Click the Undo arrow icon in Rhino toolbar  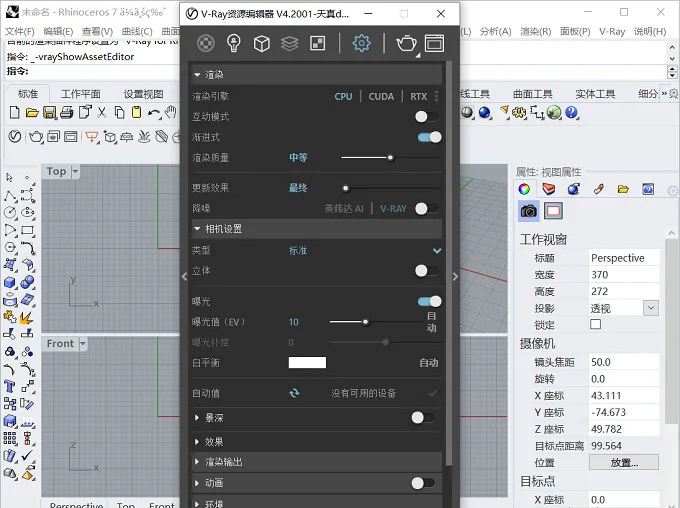pyautogui.click(x=154, y=113)
